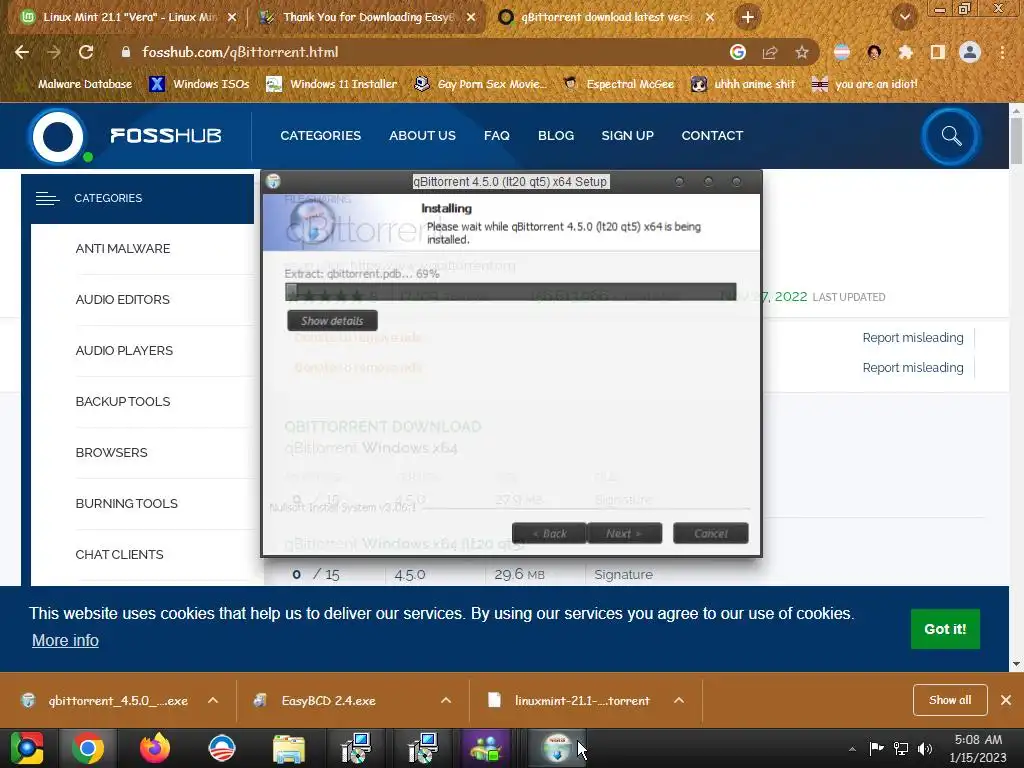Screen dimensions: 1024x768
Task: Click Signature link for 29.6 MB file
Action: click(624, 575)
